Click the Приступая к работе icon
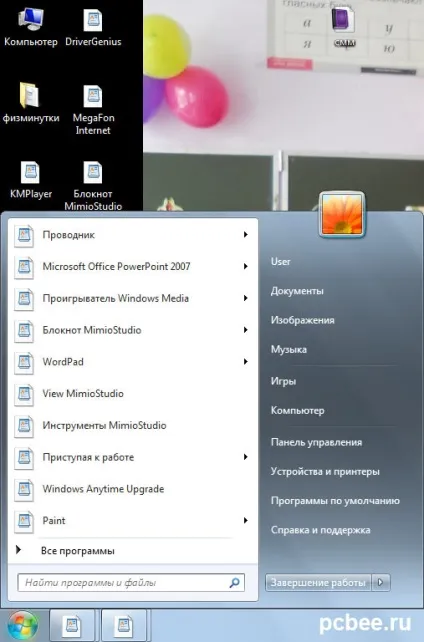 click(x=24, y=458)
